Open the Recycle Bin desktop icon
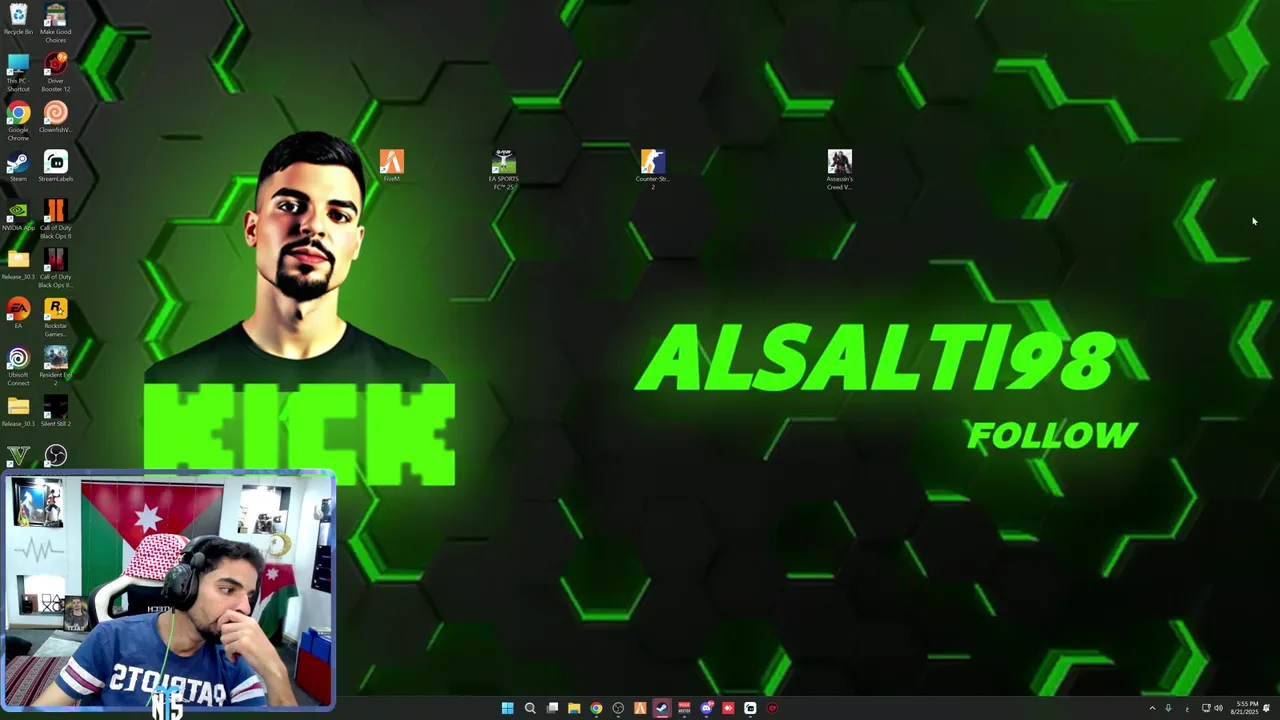This screenshot has width=1280, height=720. click(x=18, y=19)
